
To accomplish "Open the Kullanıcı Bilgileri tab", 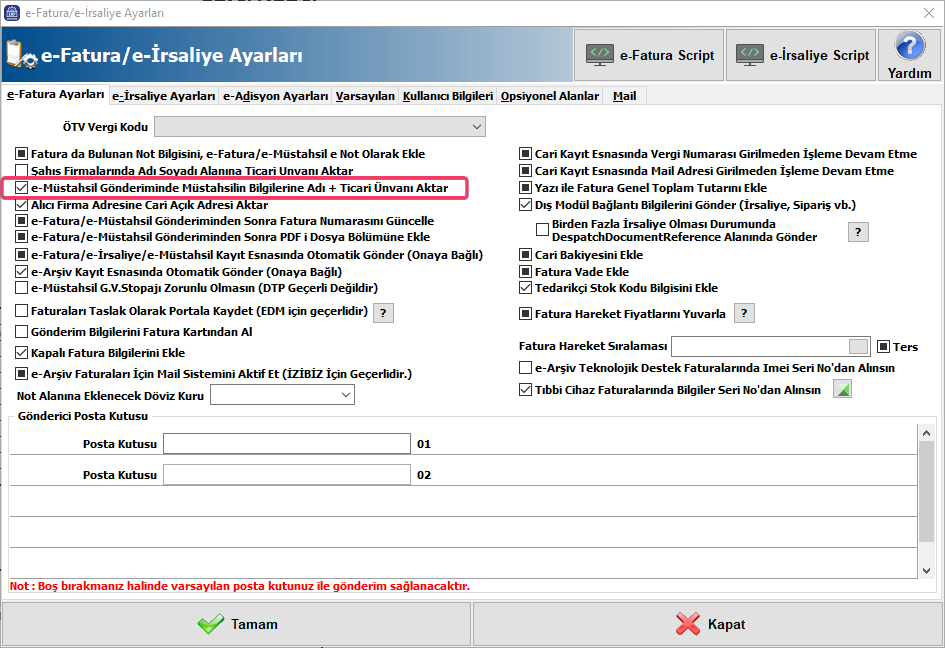I will (447, 96).
